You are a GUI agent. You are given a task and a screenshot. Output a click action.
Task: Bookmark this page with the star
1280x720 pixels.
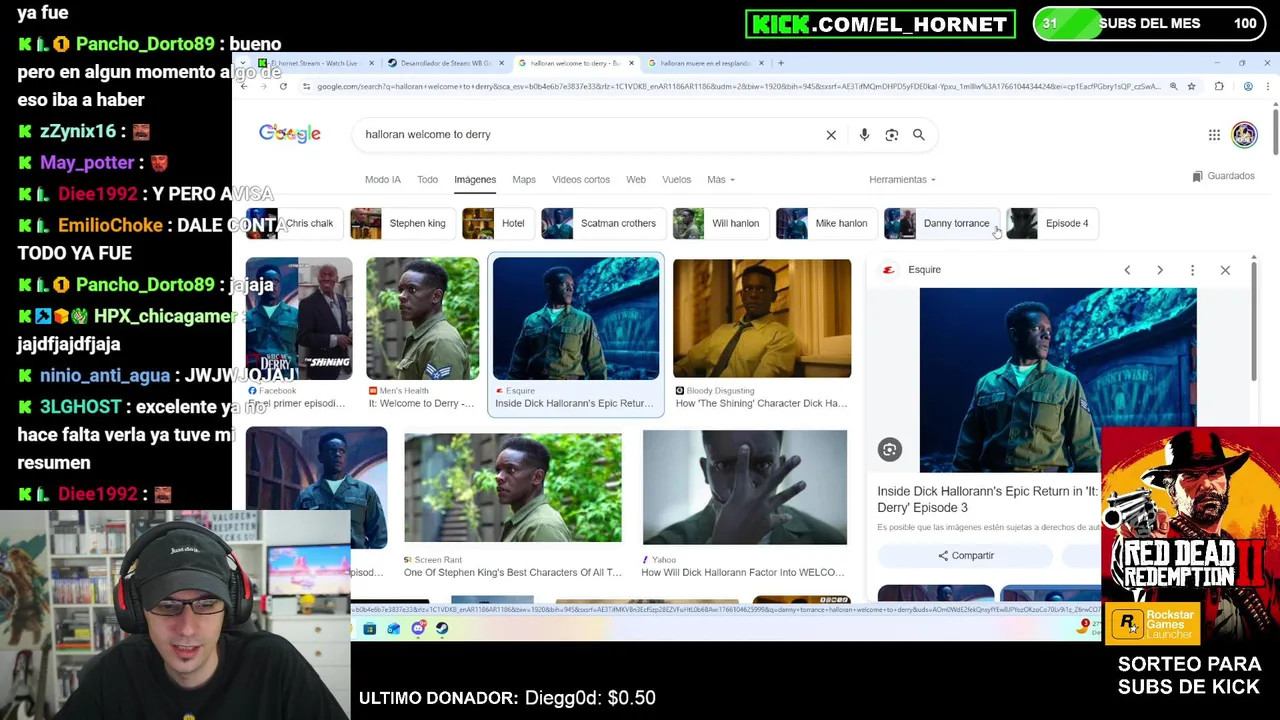coord(1191,87)
